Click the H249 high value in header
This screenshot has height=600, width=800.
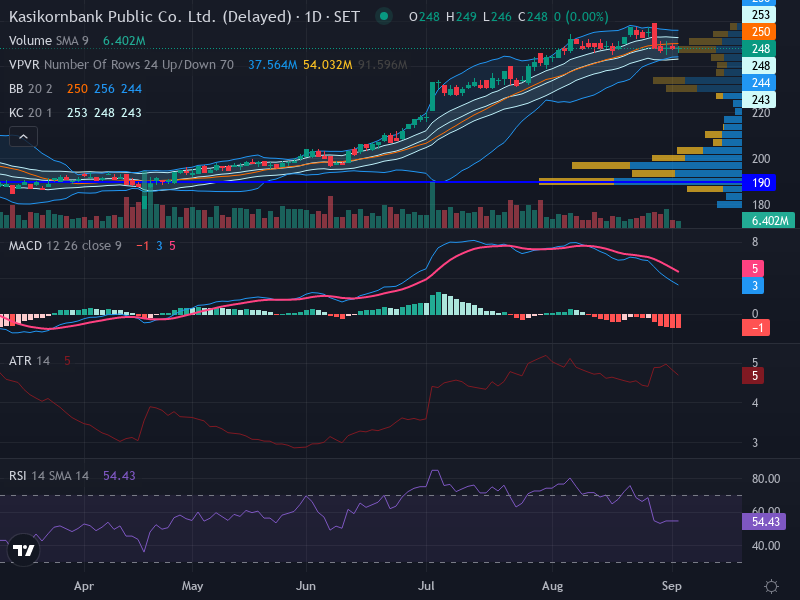point(461,17)
